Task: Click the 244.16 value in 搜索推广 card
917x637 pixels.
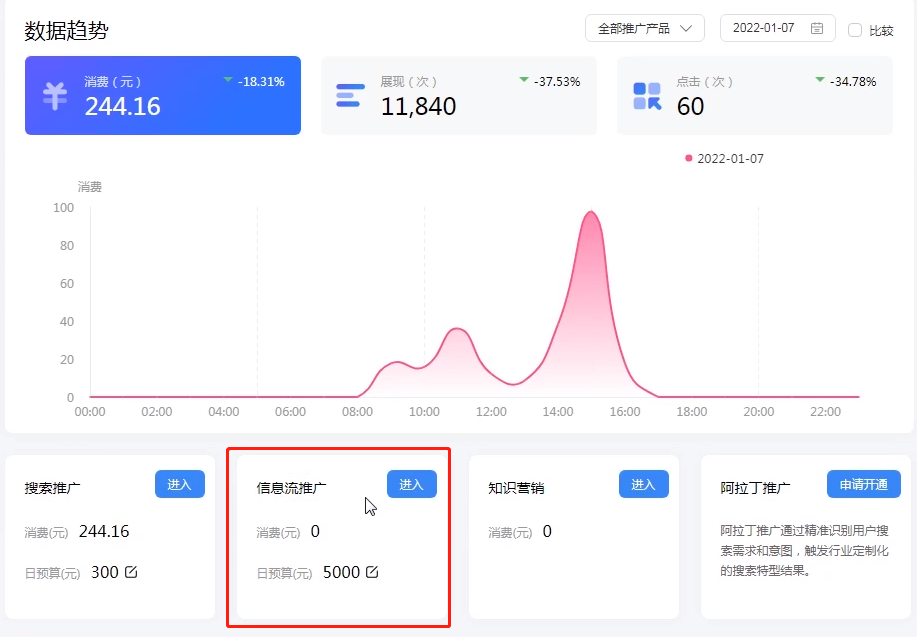Action: (x=104, y=531)
